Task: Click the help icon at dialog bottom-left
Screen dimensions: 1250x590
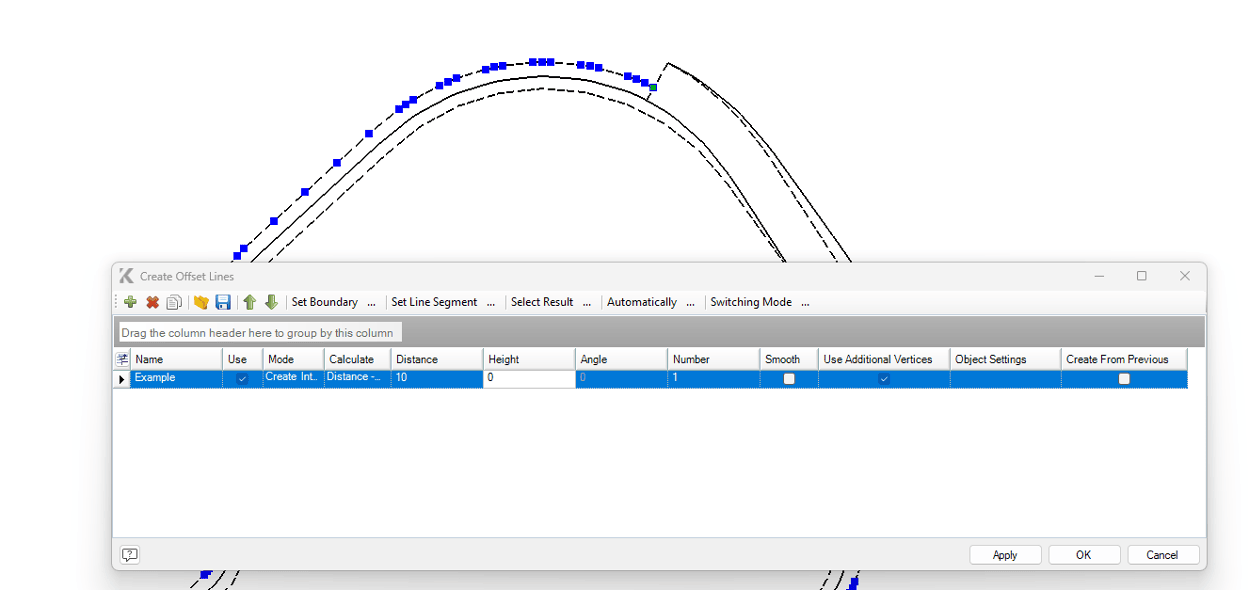Action: 130,555
